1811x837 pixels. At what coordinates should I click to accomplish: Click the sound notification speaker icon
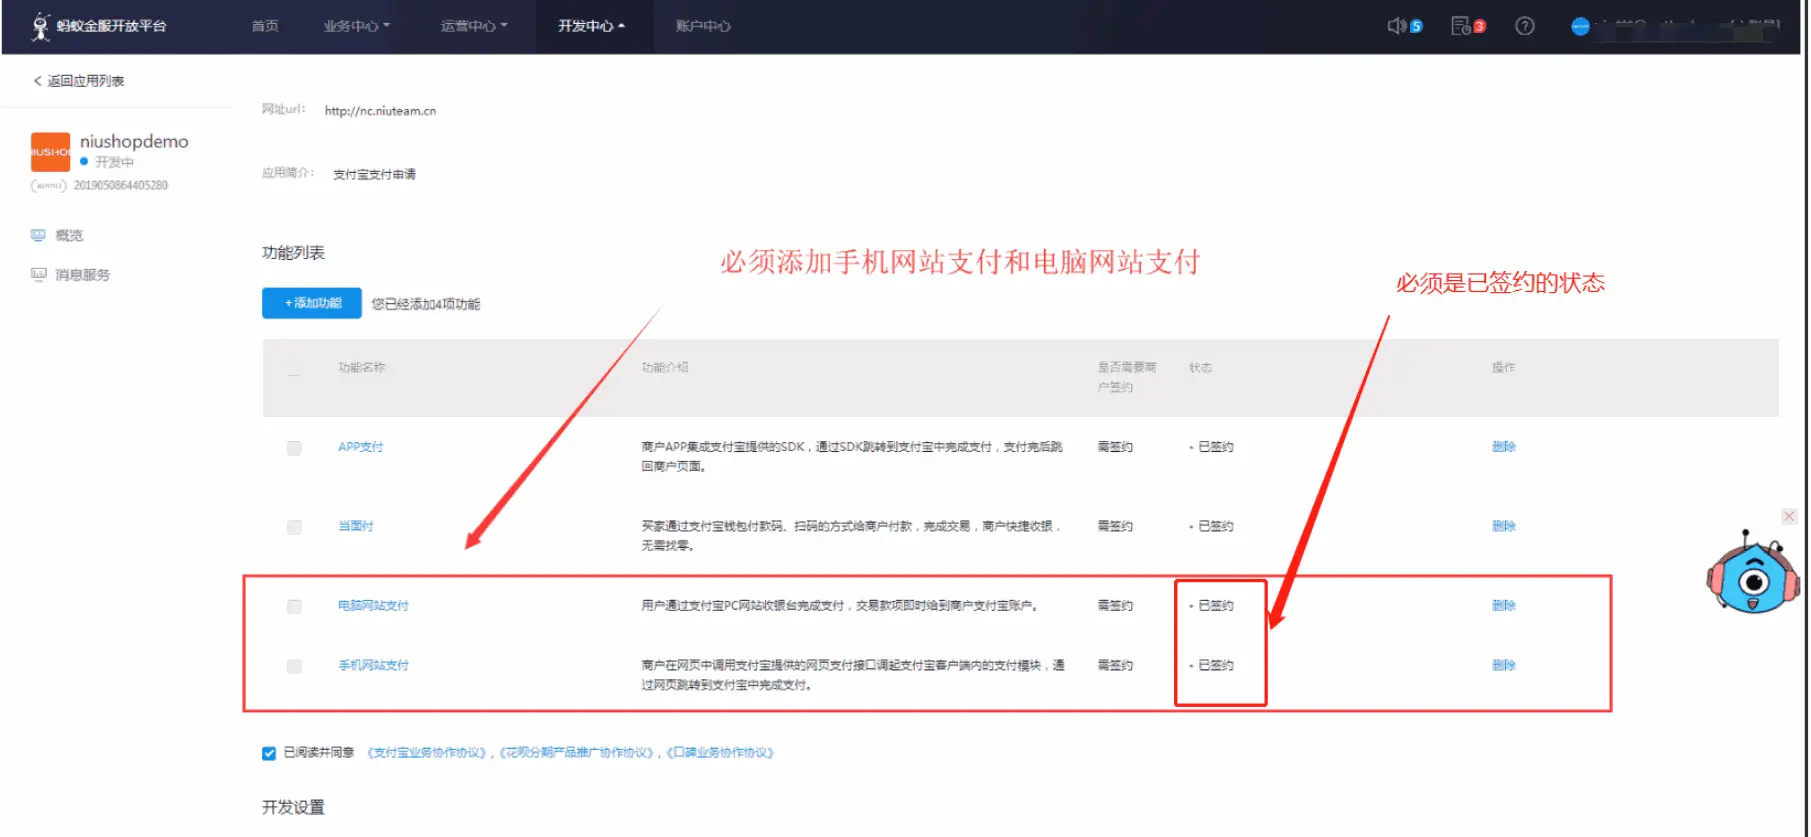(x=1397, y=26)
